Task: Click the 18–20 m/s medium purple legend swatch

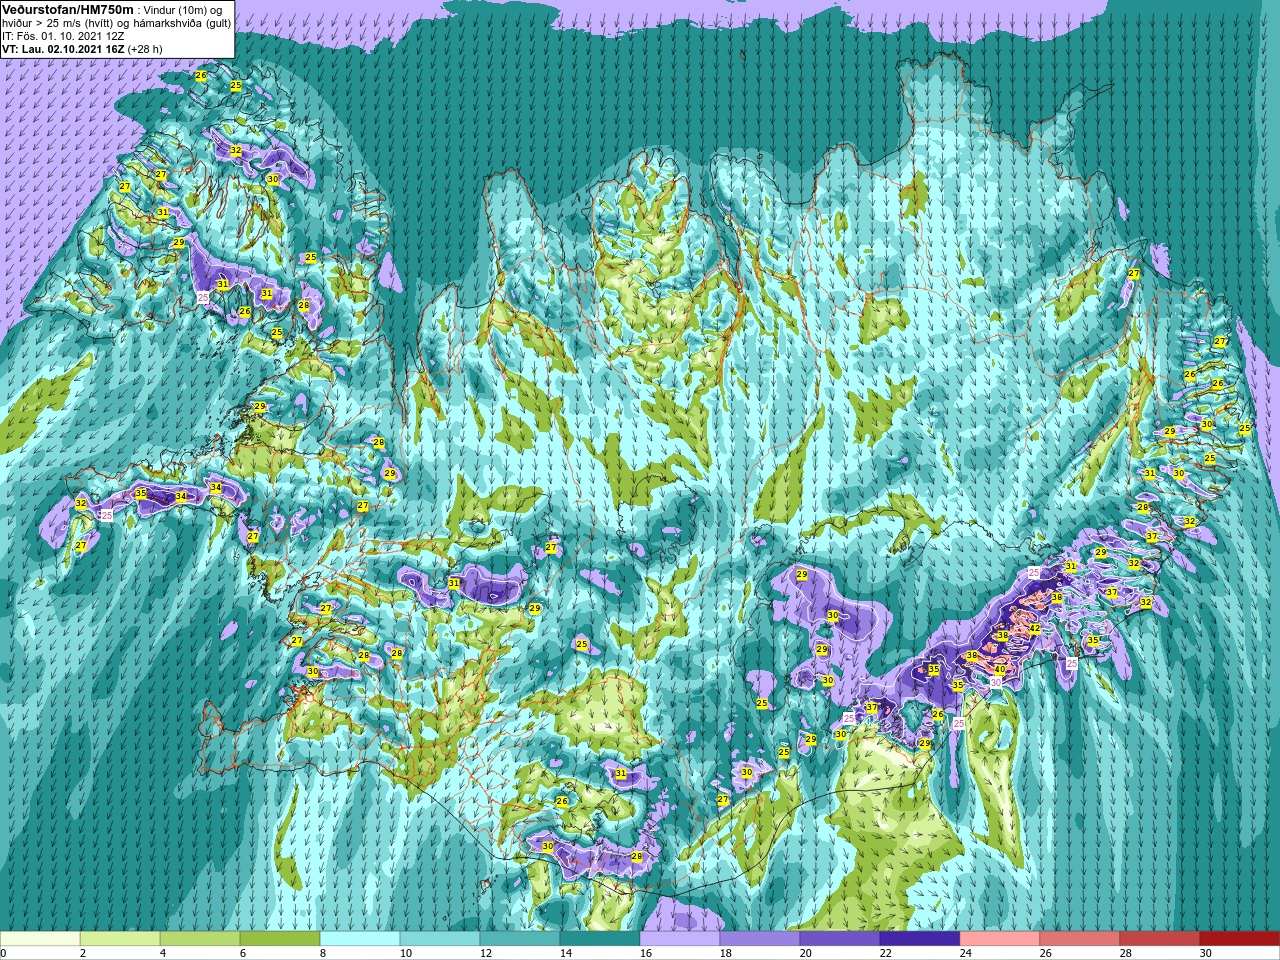Action: pos(760,939)
